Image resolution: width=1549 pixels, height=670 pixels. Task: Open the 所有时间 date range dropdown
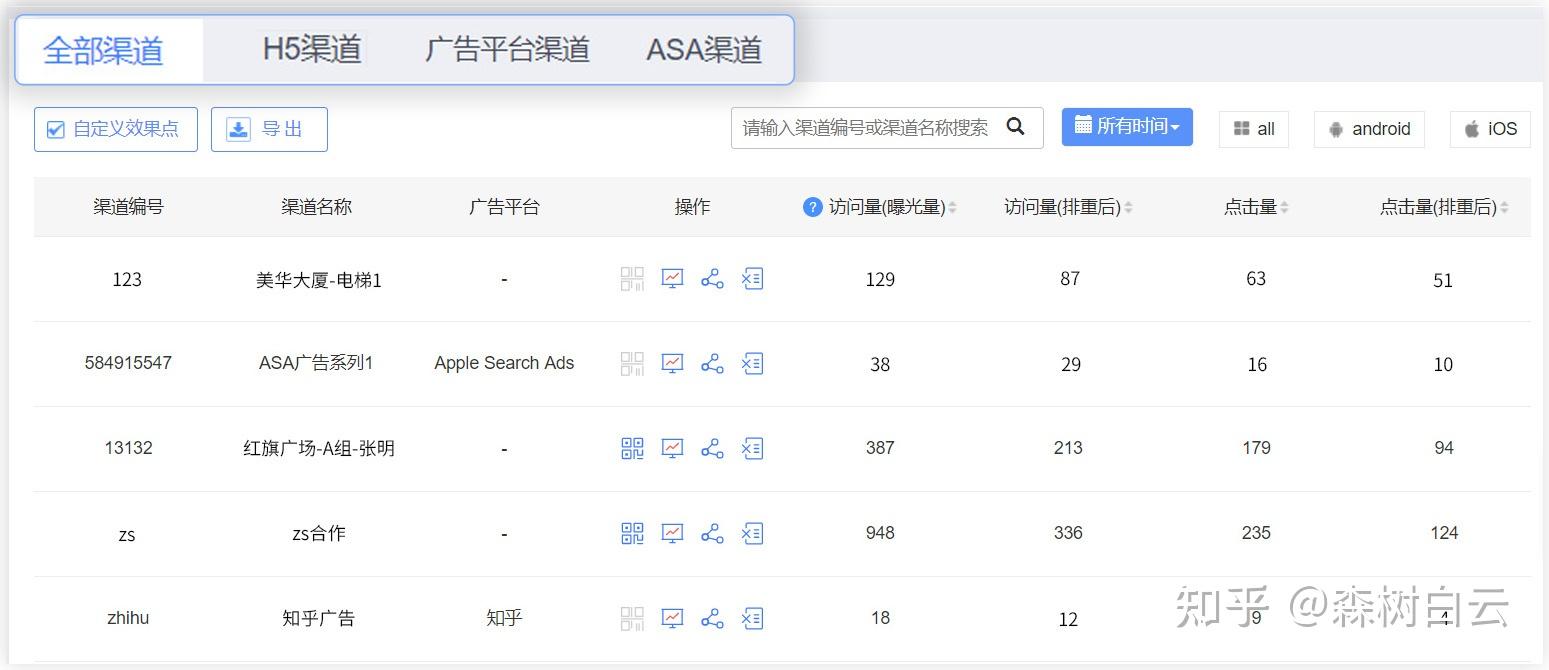point(1127,127)
